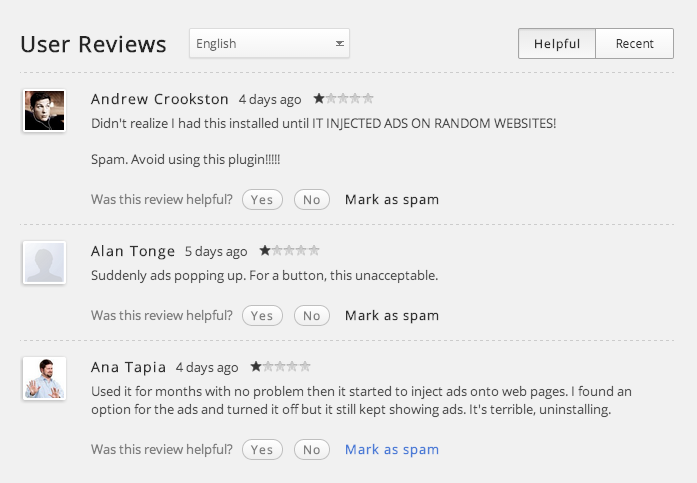The height and width of the screenshot is (483, 697).
Task: Mark Andrew Crookston's review as spam
Action: click(392, 200)
